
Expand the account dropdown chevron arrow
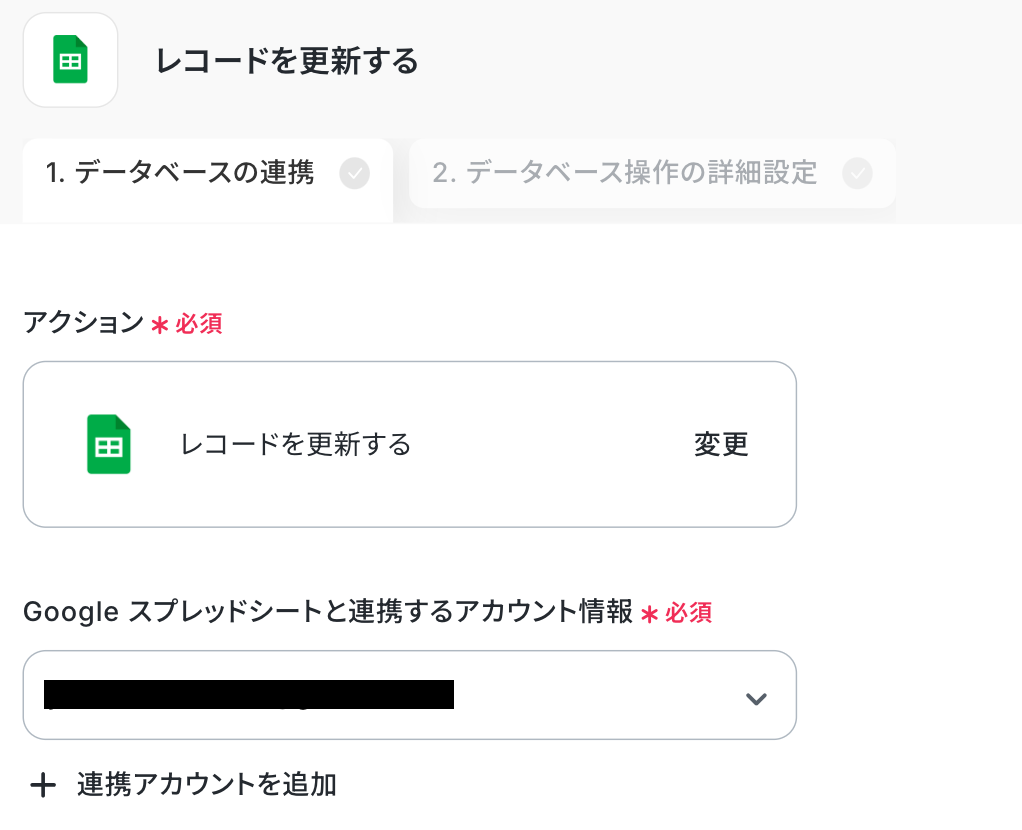[x=756, y=698]
